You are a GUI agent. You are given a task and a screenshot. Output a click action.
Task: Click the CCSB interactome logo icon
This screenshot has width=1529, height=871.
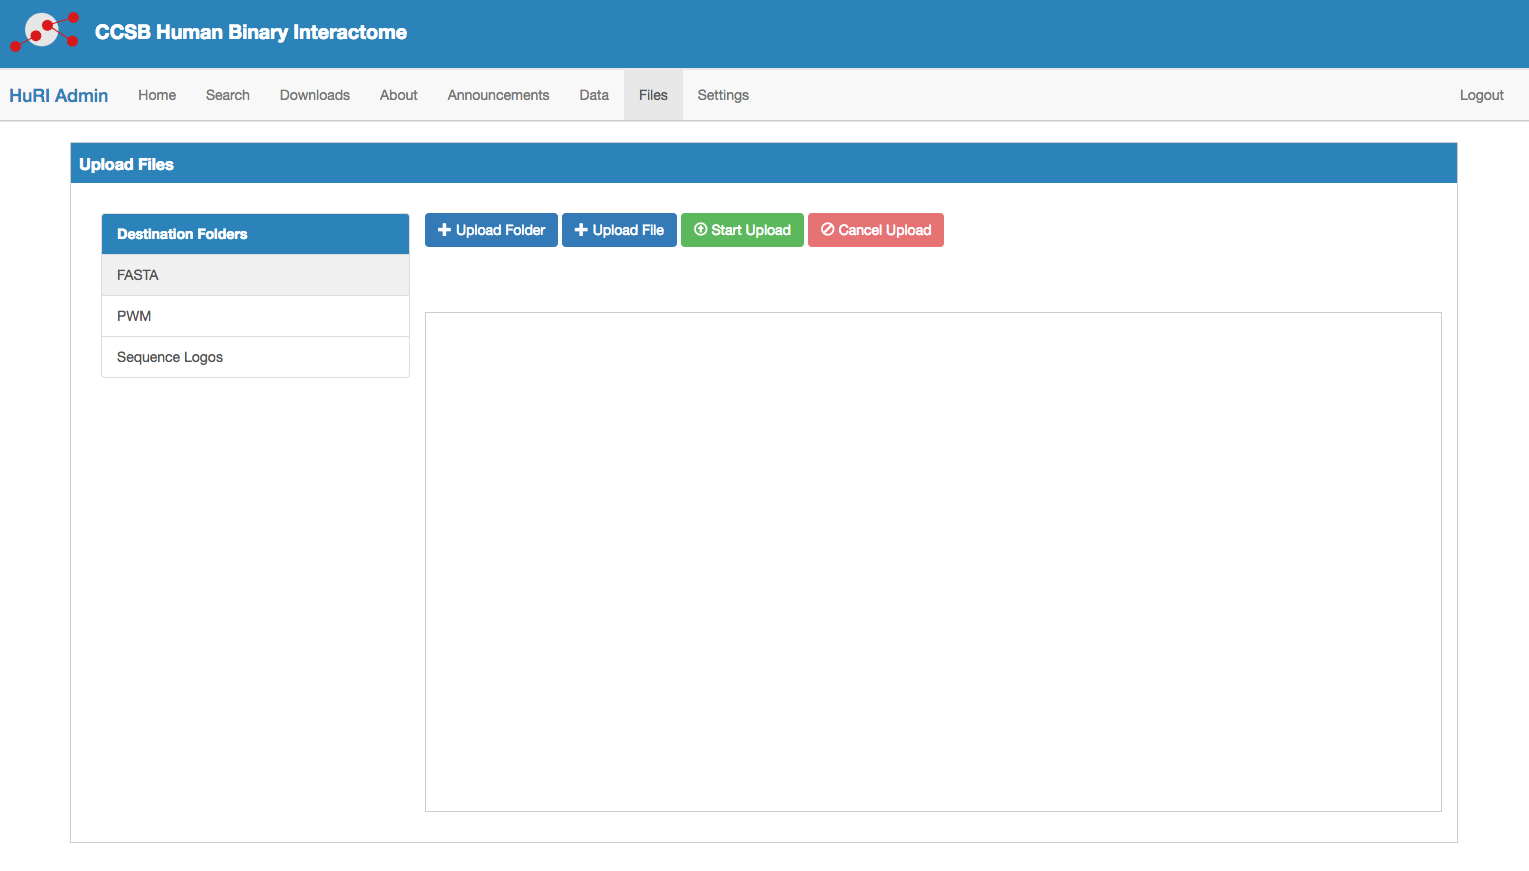click(44, 31)
